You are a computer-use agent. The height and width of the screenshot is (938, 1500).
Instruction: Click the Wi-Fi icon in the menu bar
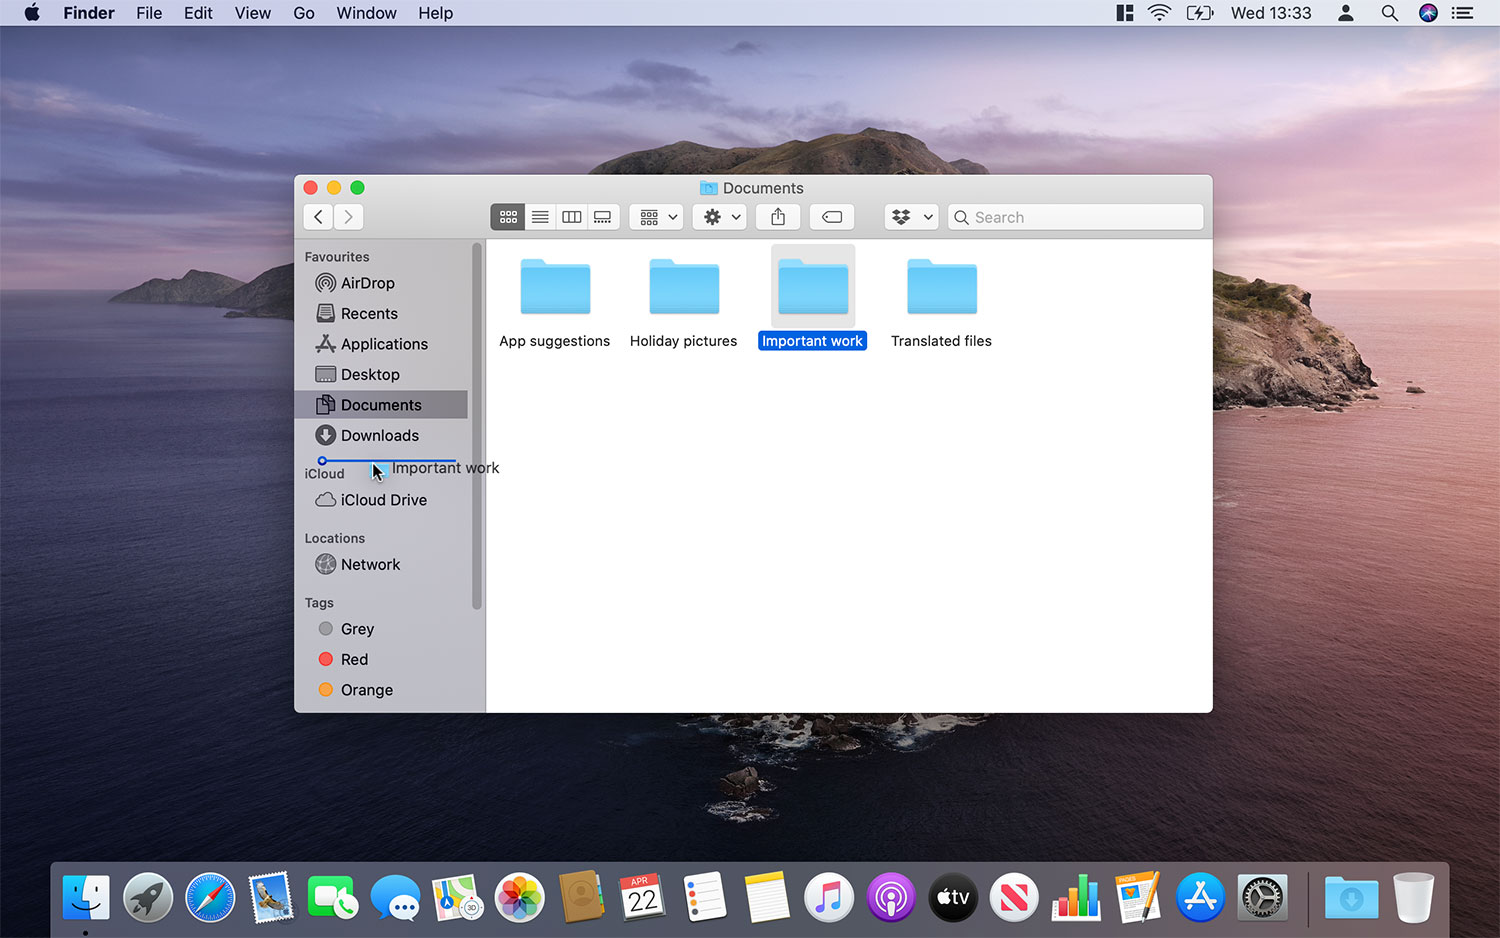click(x=1158, y=13)
